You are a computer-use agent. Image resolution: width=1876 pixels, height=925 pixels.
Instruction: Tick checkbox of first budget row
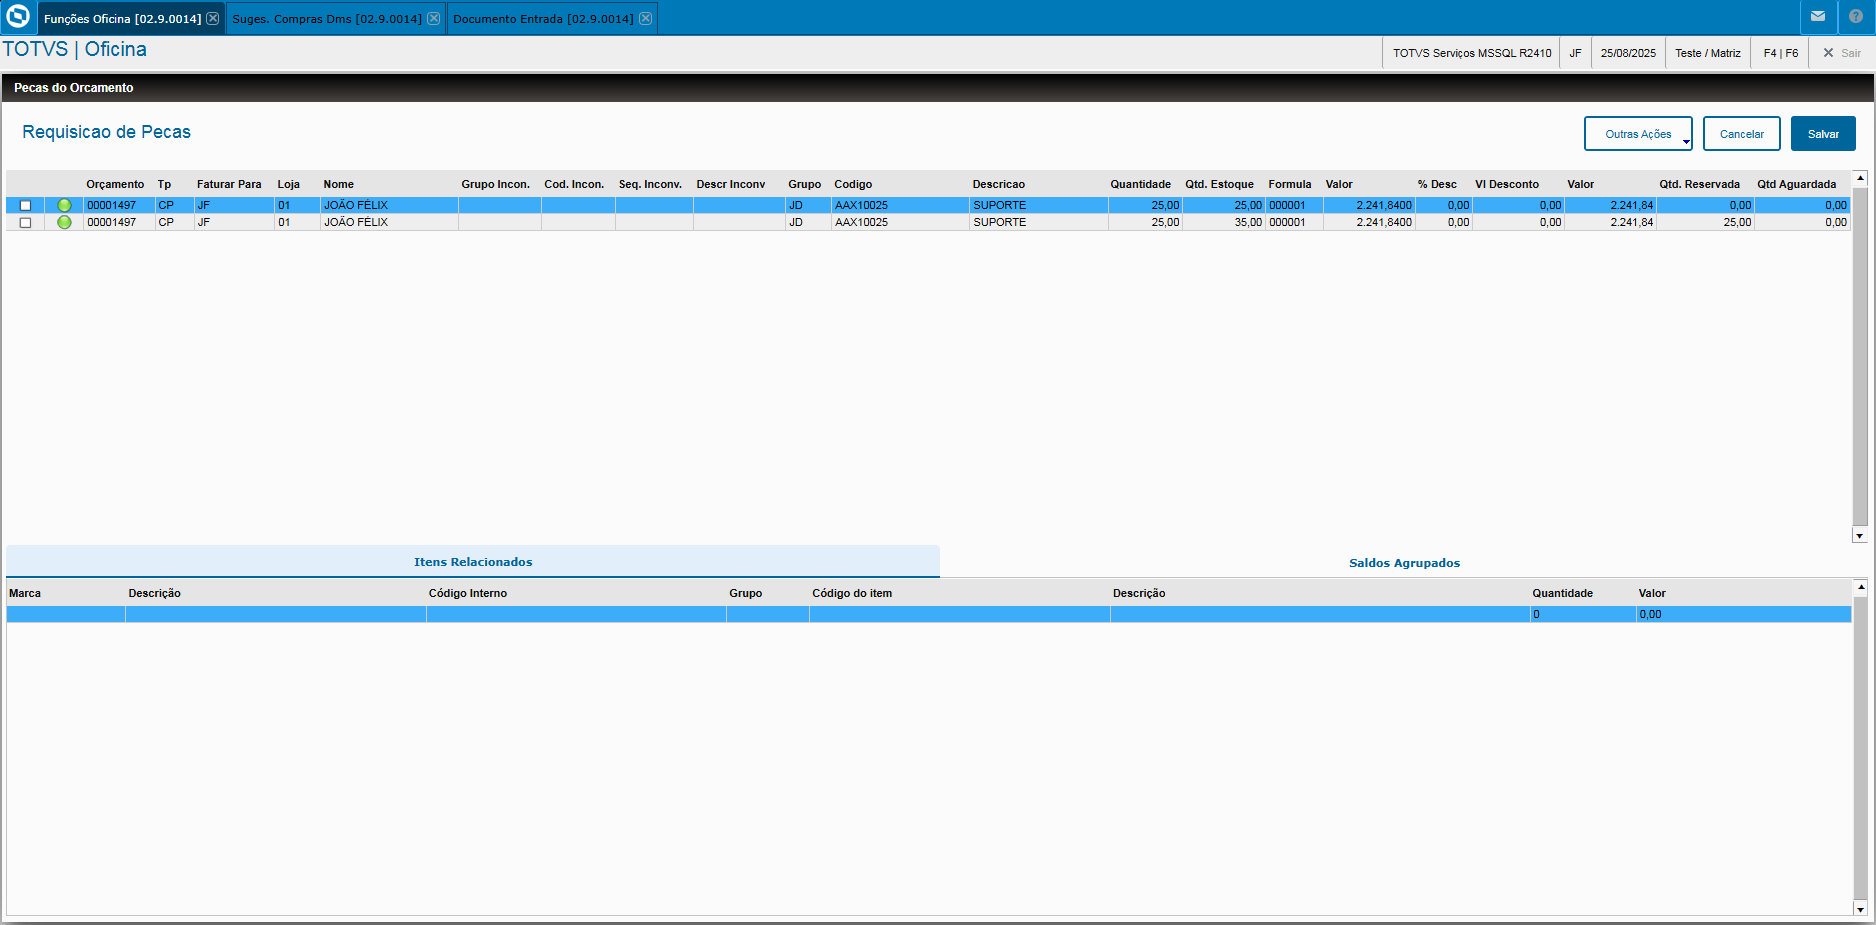pyautogui.click(x=26, y=205)
